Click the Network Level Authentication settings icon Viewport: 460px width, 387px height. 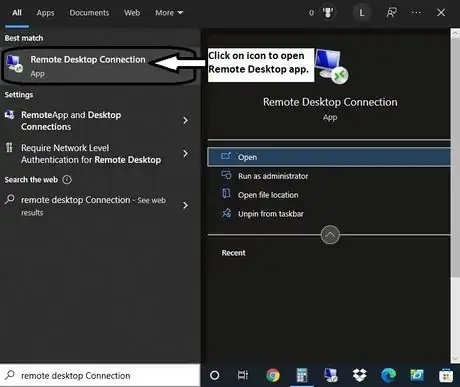click(9, 147)
